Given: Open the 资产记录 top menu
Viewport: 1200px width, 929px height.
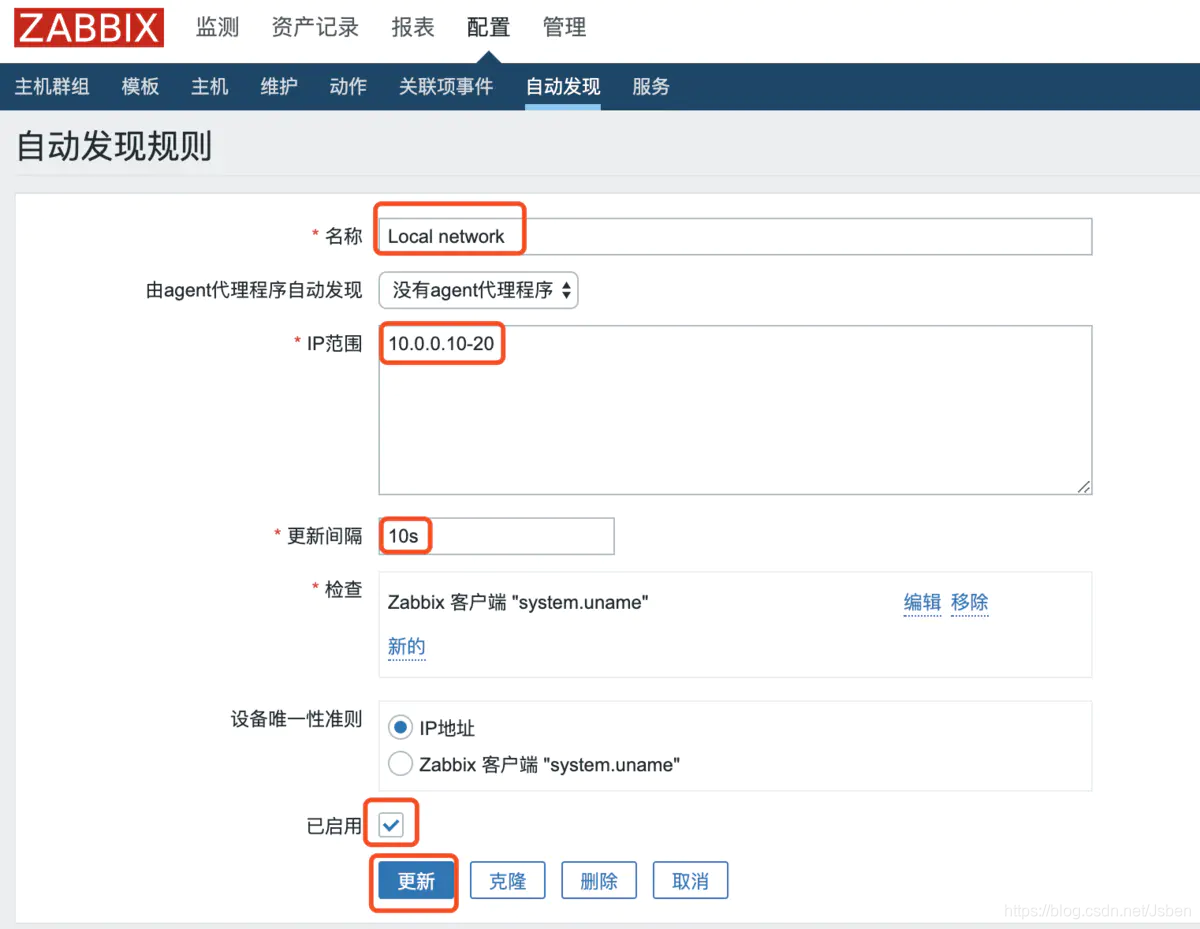Looking at the screenshot, I should click(x=315, y=27).
